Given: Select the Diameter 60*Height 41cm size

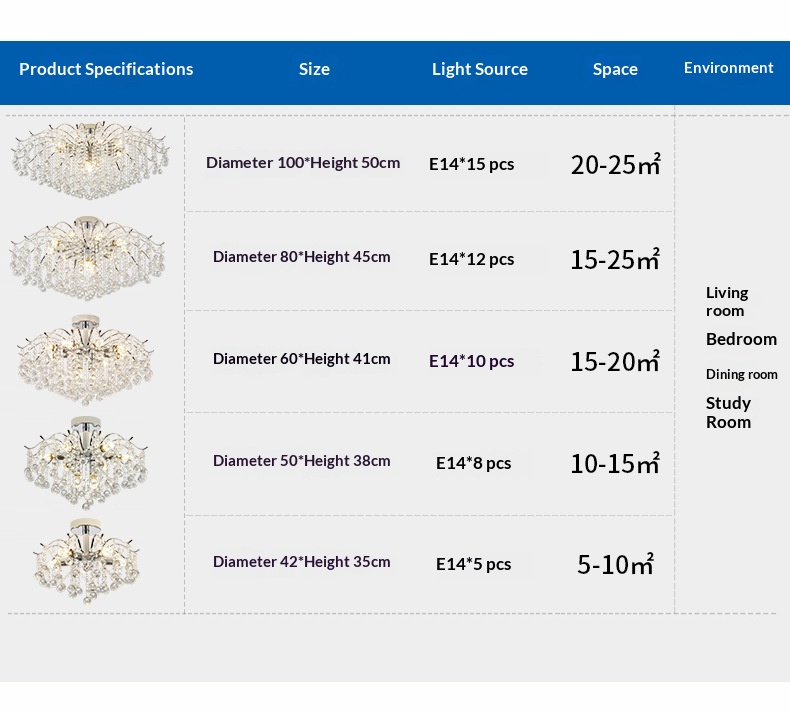Looking at the screenshot, I should [x=302, y=359].
